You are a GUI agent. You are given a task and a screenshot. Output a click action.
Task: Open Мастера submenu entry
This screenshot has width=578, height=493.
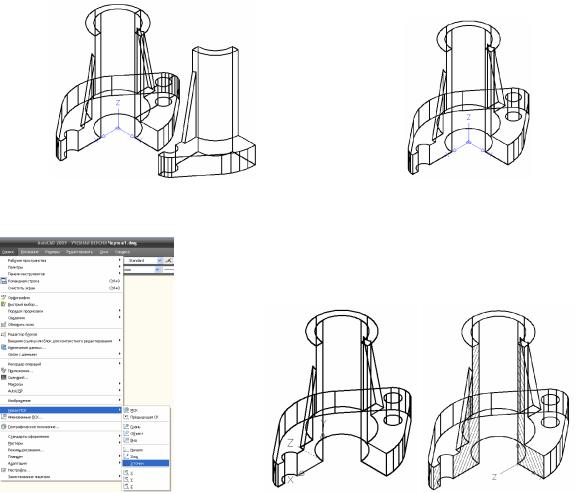click(61, 443)
